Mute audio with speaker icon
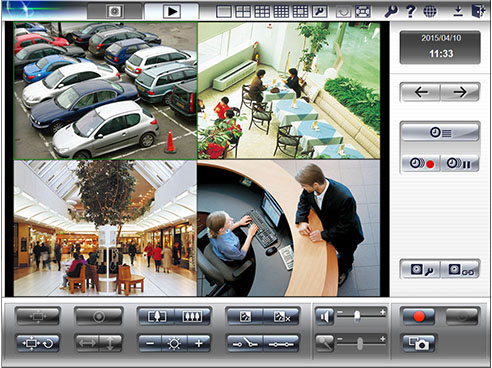The width and height of the screenshot is (492, 368). (324, 316)
